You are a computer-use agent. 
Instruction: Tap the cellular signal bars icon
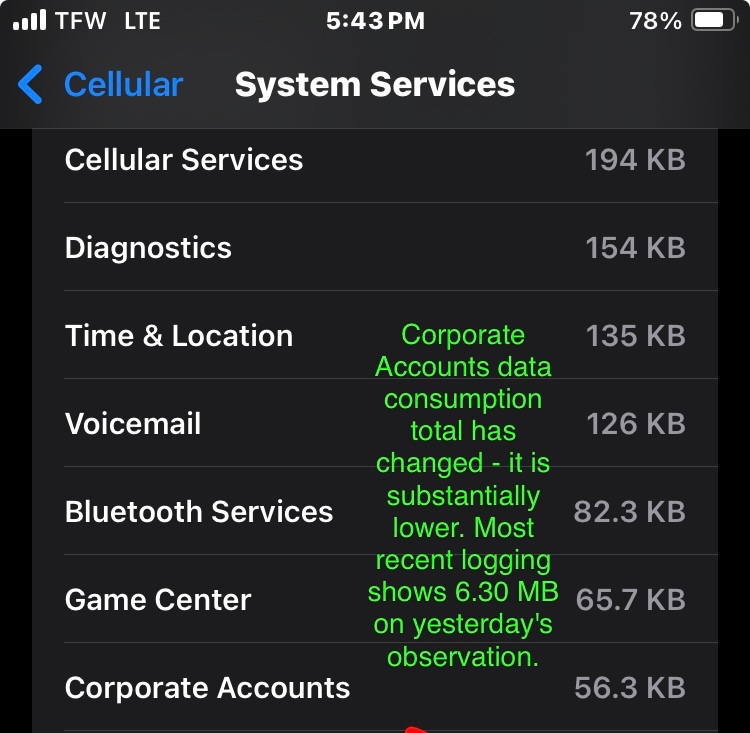point(29,20)
